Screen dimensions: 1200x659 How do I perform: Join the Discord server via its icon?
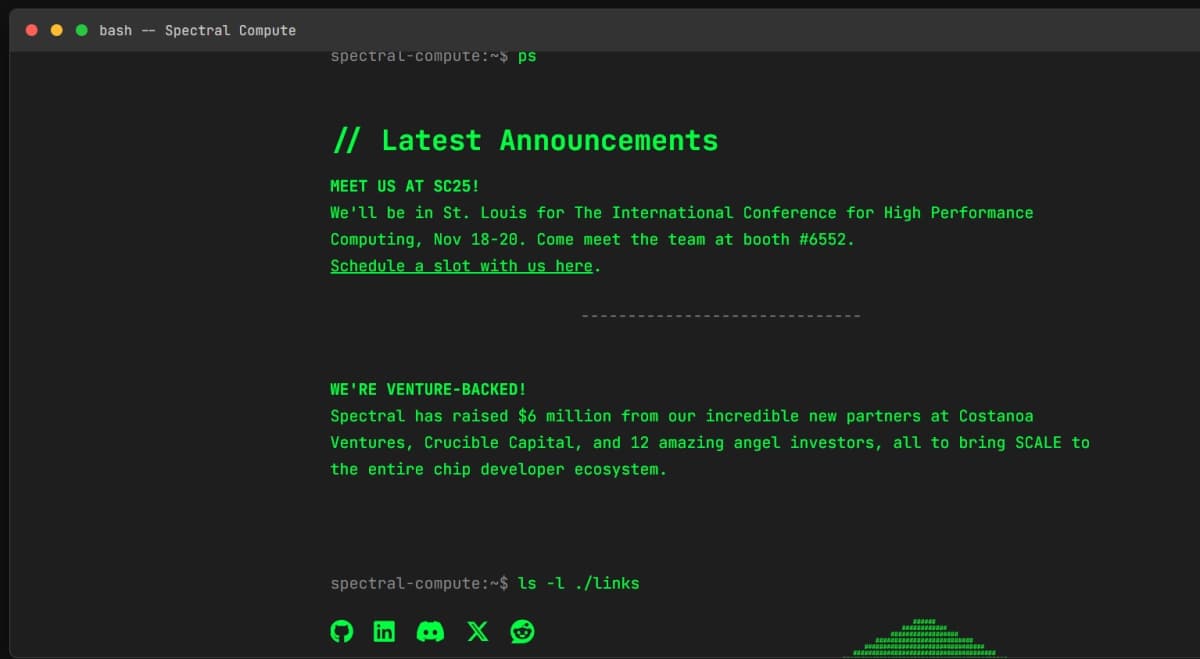coord(430,631)
